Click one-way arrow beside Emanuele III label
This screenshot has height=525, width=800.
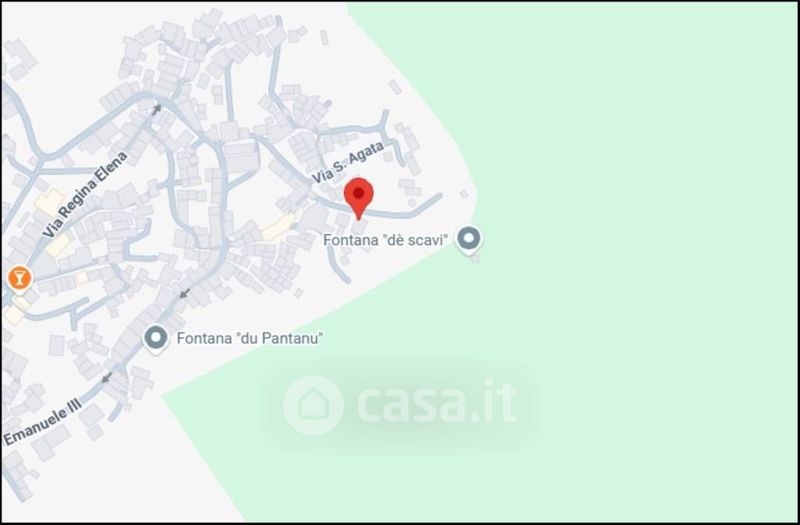click(x=107, y=378)
